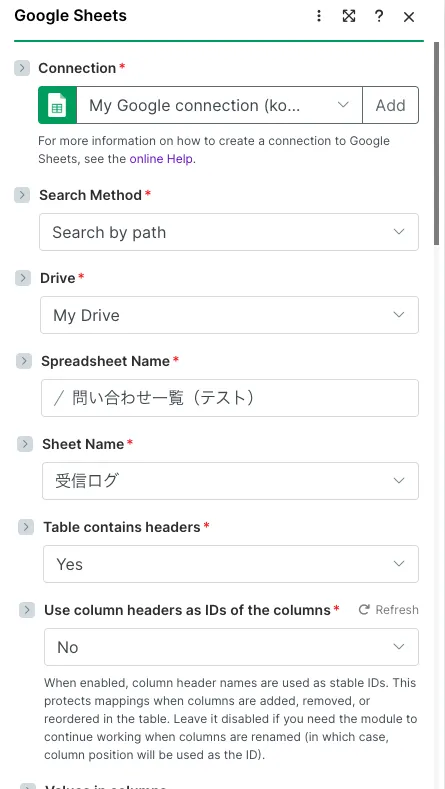Expand the arrow beside Sheet Name

coord(25,444)
